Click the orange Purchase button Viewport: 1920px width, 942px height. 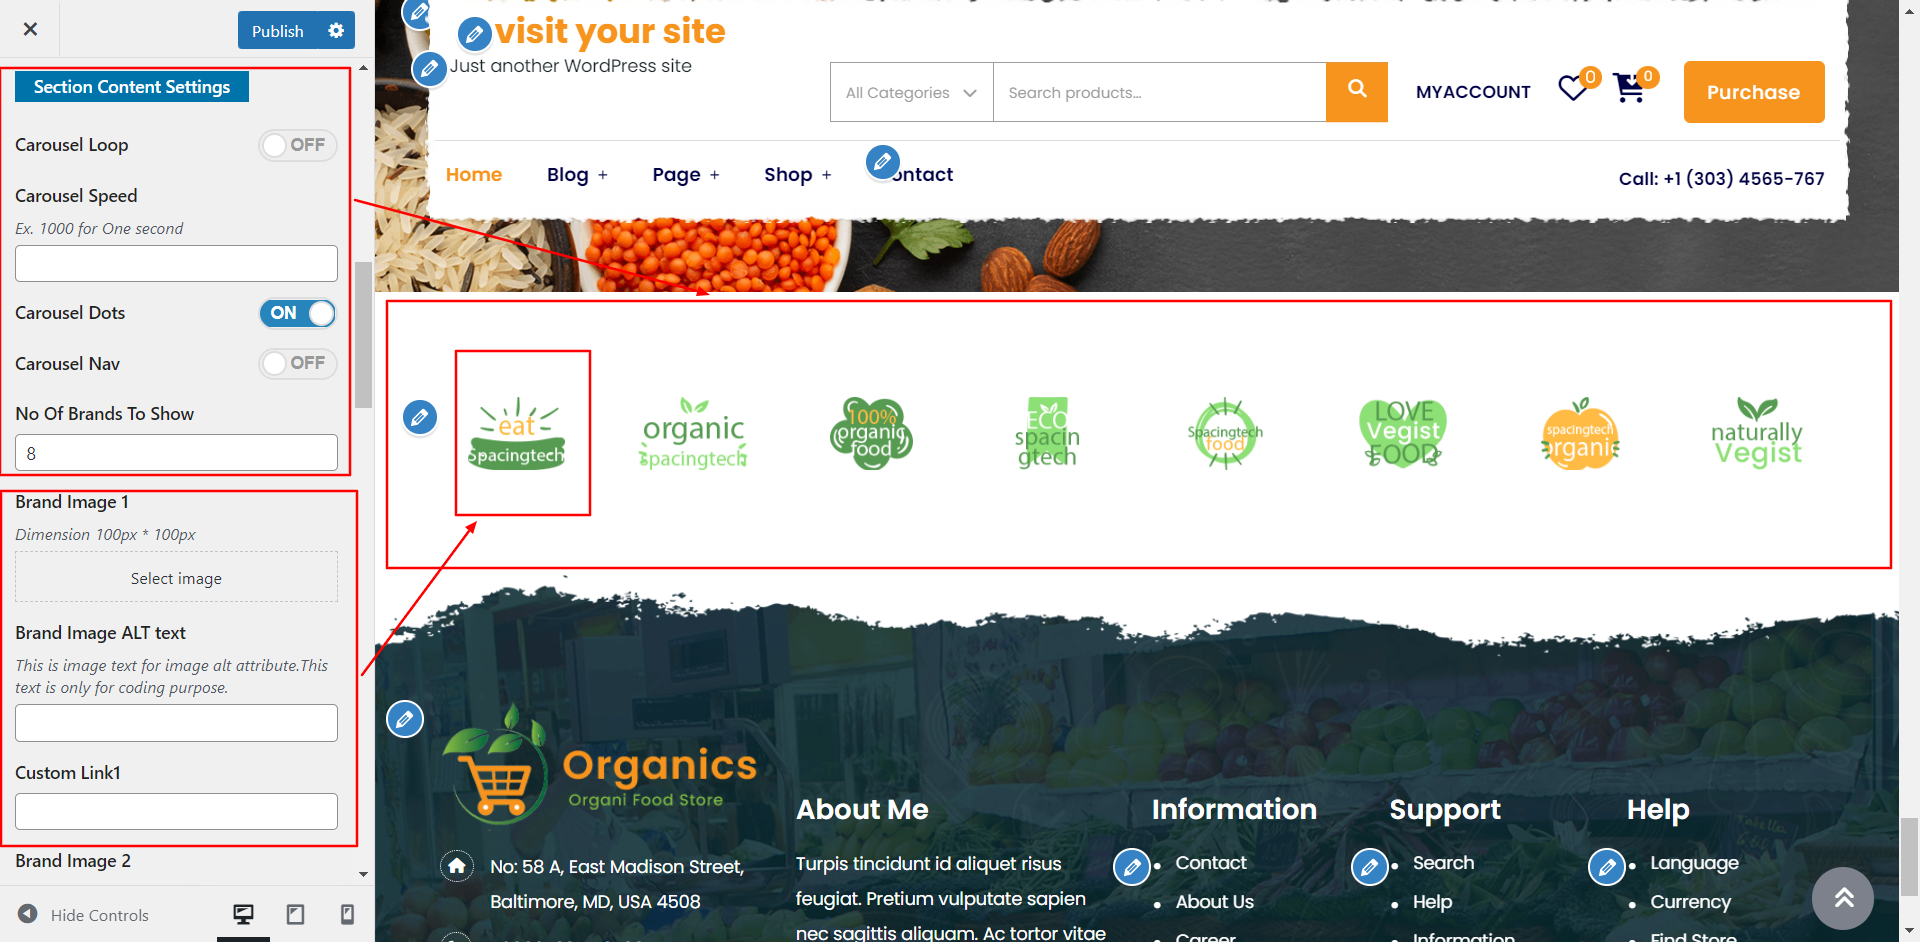tap(1754, 92)
